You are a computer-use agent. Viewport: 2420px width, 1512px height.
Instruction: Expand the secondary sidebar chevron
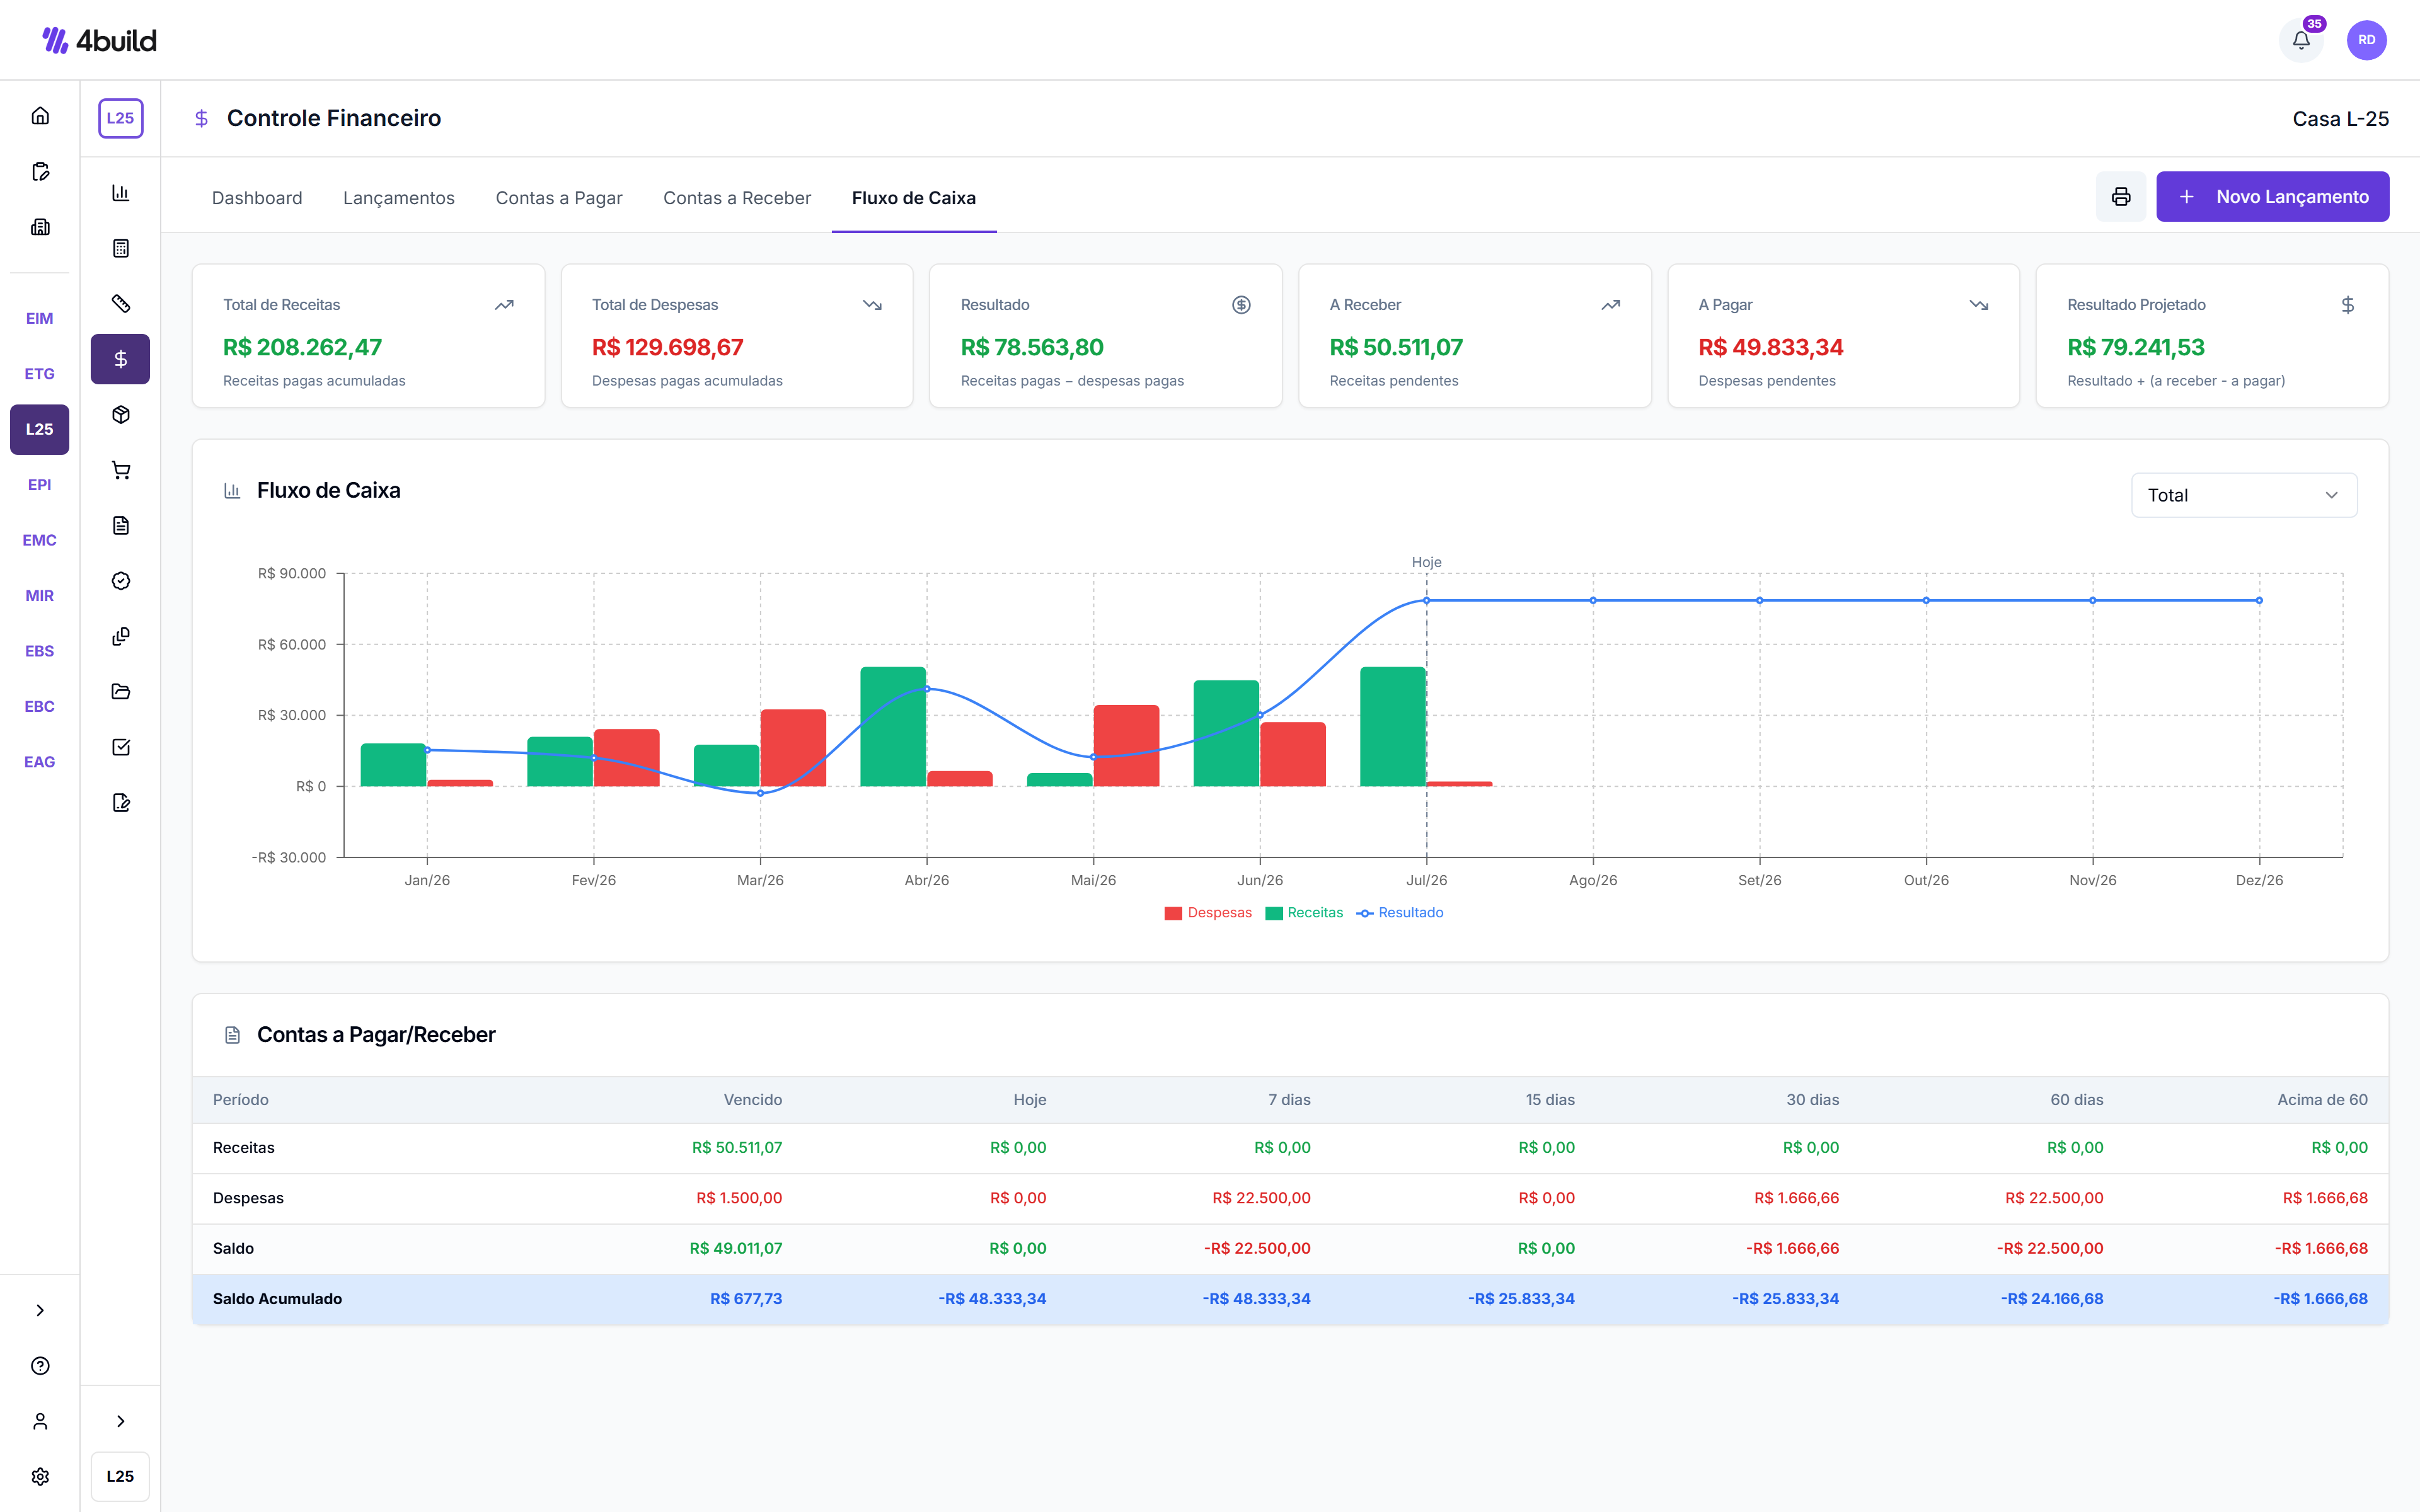pyautogui.click(x=121, y=1421)
